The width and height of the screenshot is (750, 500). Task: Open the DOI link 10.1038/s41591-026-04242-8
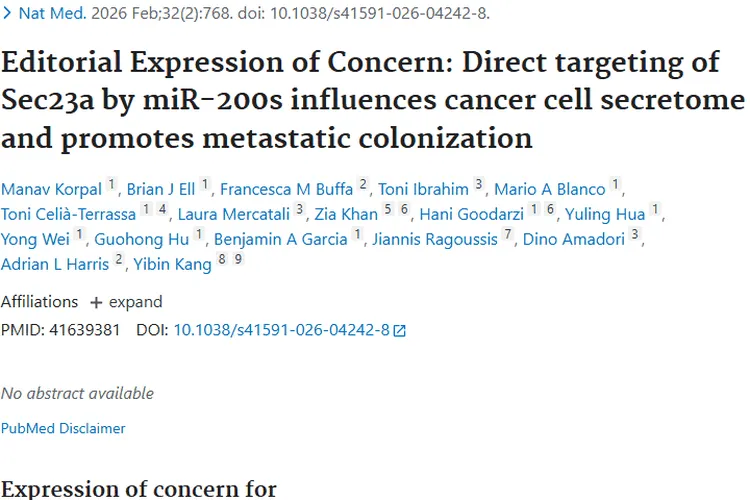[281, 329]
